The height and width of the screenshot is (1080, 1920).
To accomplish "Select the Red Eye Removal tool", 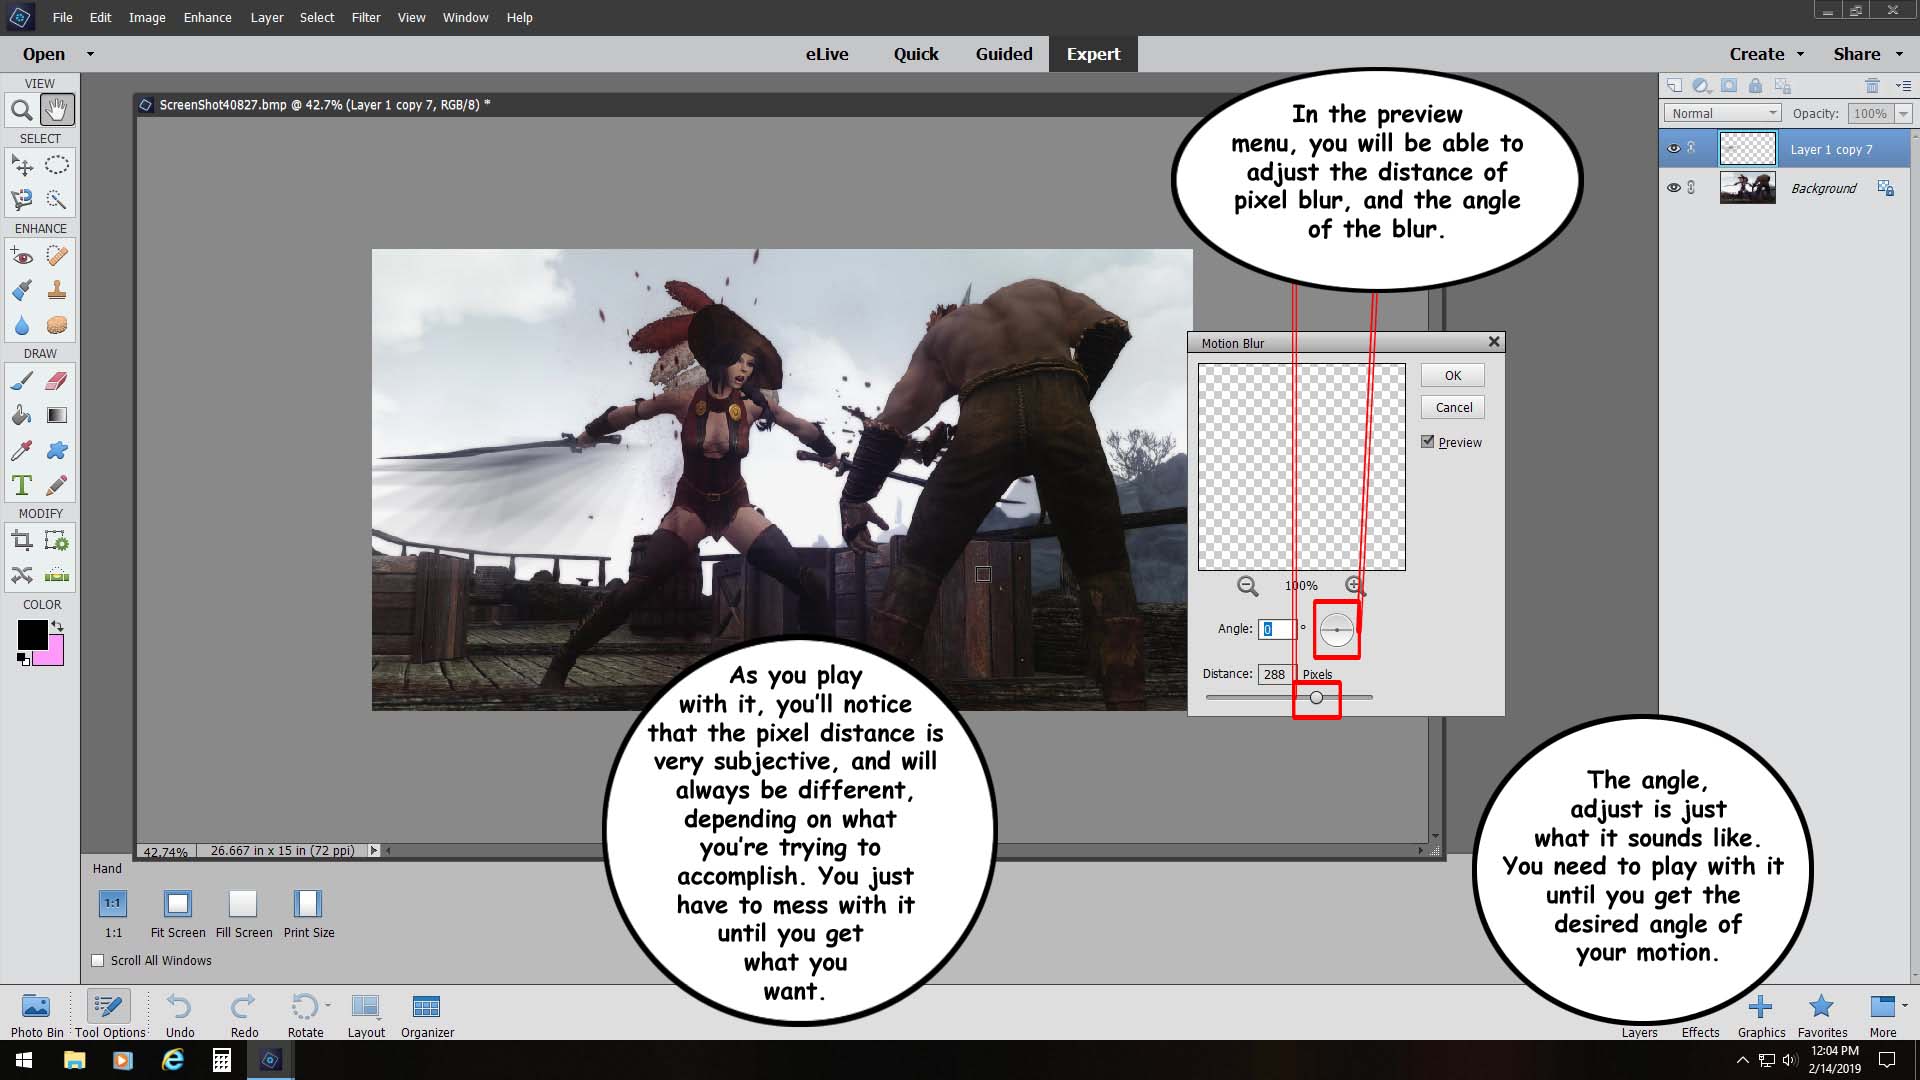I will 21,256.
